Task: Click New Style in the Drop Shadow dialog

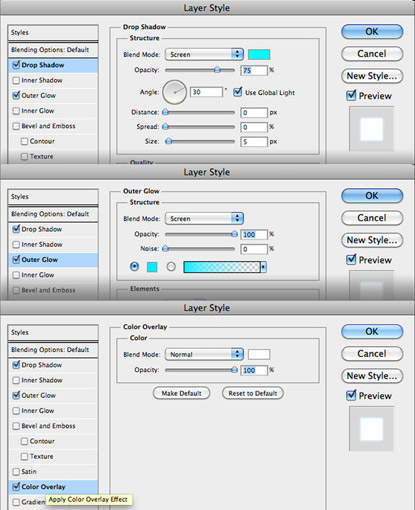Action: [372, 76]
